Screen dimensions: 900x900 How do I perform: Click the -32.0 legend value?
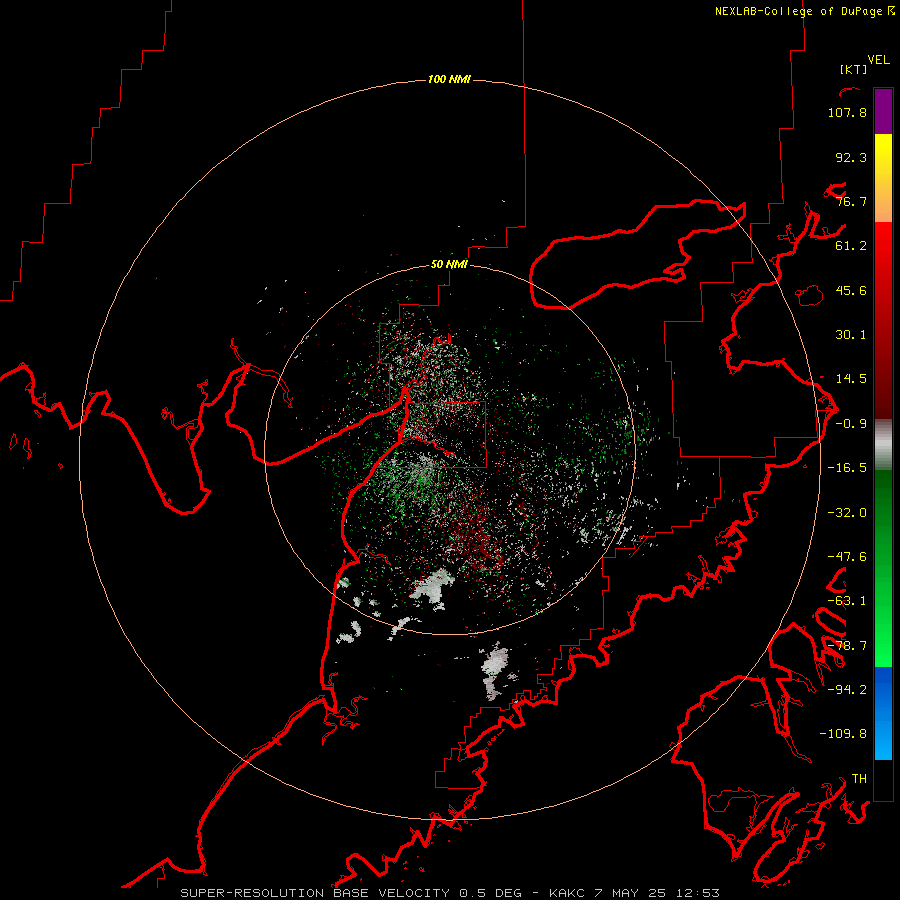coord(847,513)
